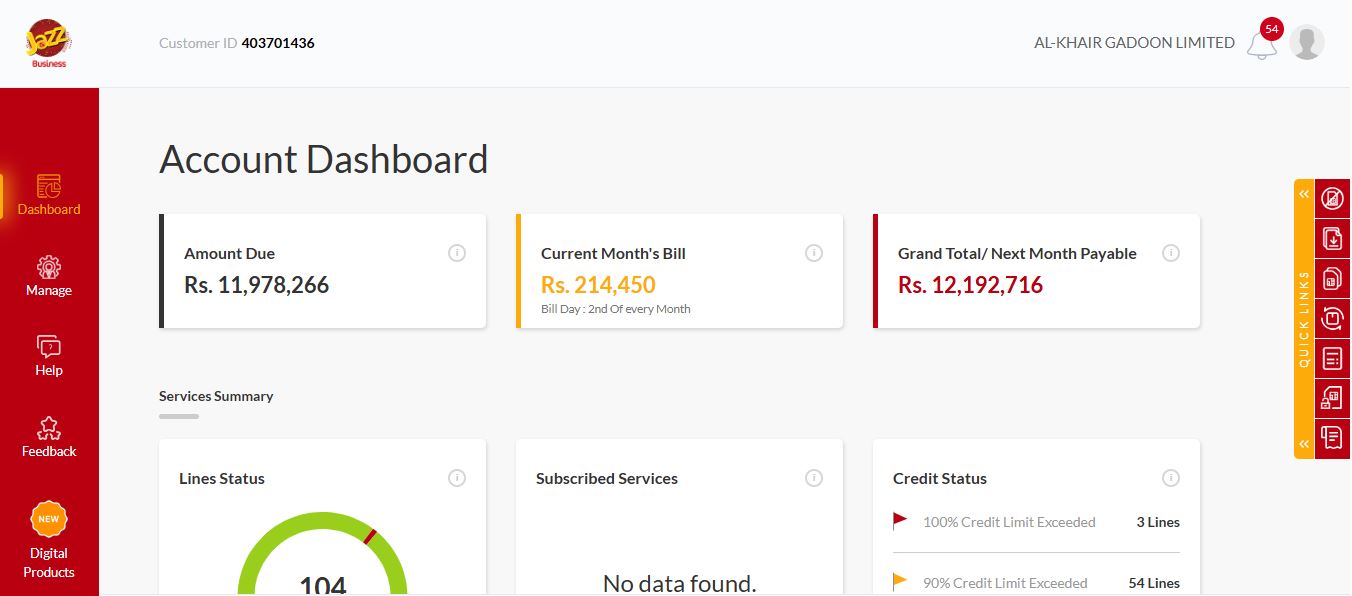Open the Dashboard sidebar icon

click(49, 187)
